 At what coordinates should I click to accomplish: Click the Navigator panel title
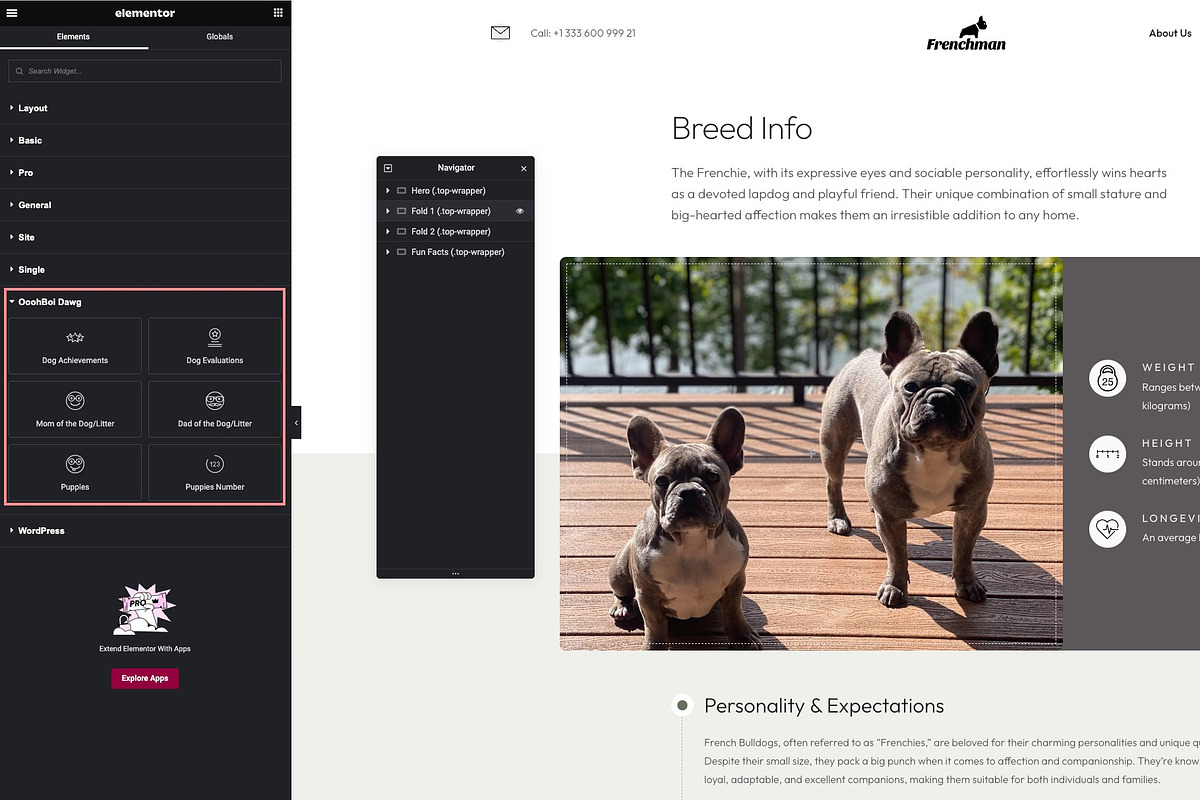[x=456, y=168]
